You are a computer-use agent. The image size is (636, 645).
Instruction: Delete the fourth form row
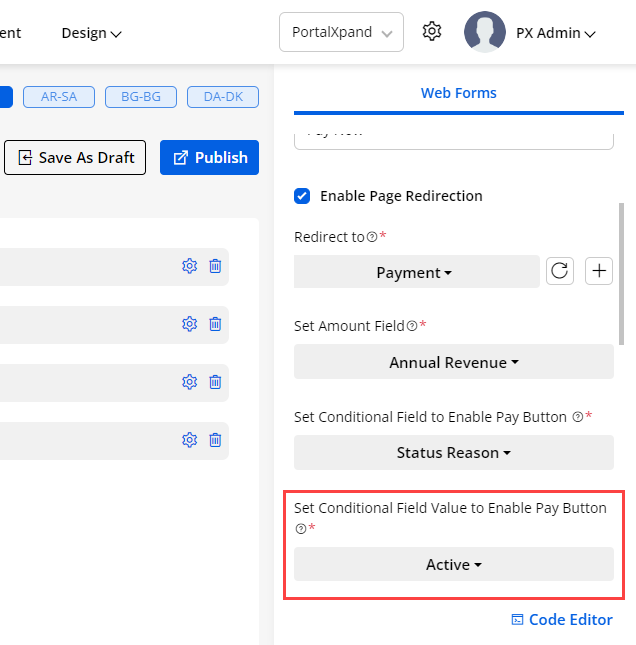[x=215, y=440]
